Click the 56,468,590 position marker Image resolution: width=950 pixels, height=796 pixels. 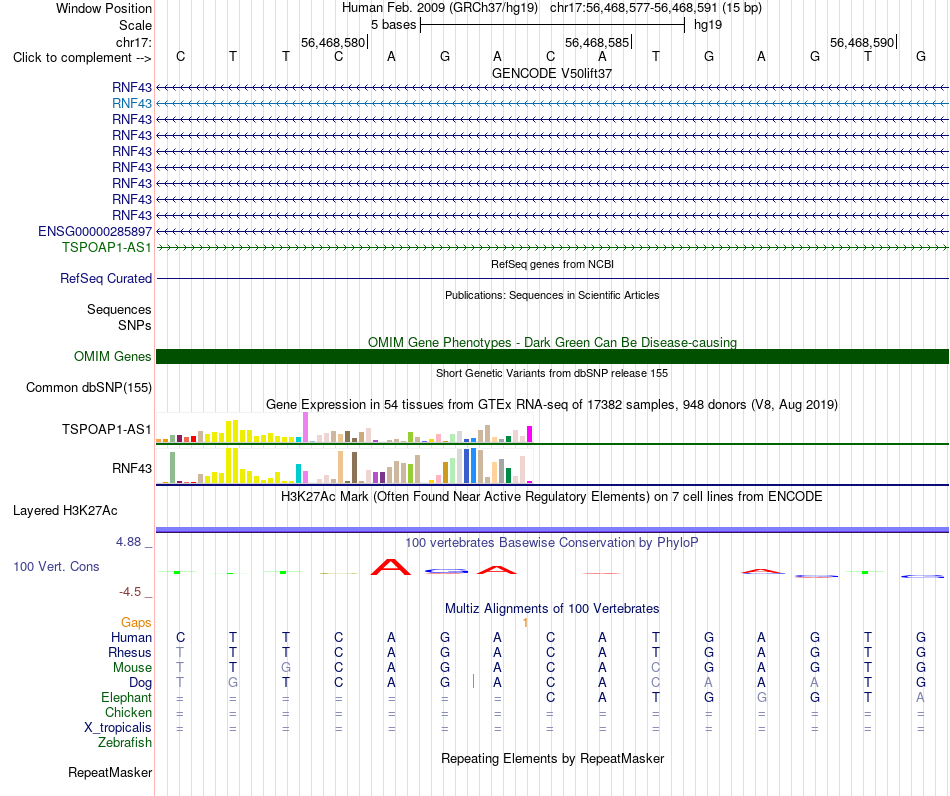pos(862,43)
